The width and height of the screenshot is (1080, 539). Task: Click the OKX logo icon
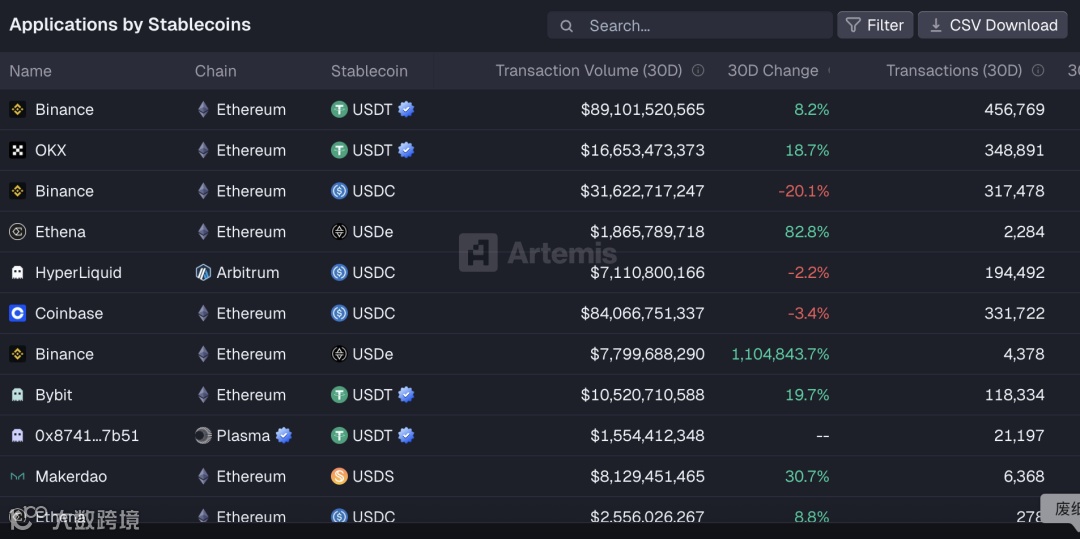tap(17, 151)
